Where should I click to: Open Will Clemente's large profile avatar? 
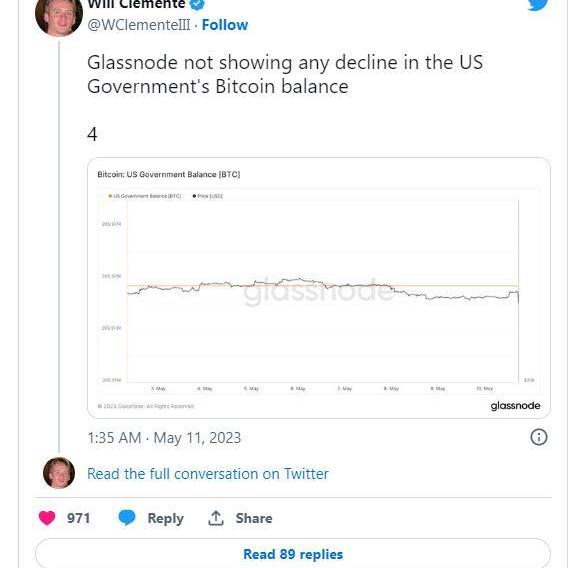[x=59, y=16]
